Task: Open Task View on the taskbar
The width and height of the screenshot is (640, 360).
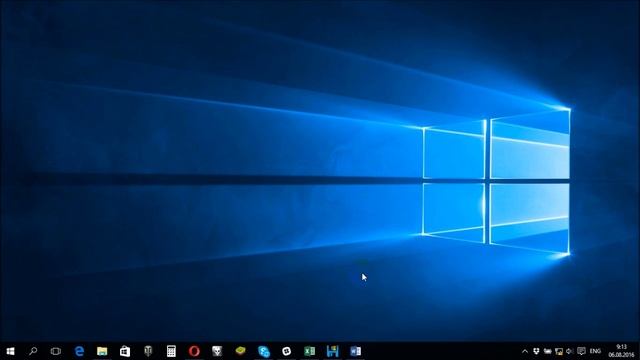Action: (56, 351)
